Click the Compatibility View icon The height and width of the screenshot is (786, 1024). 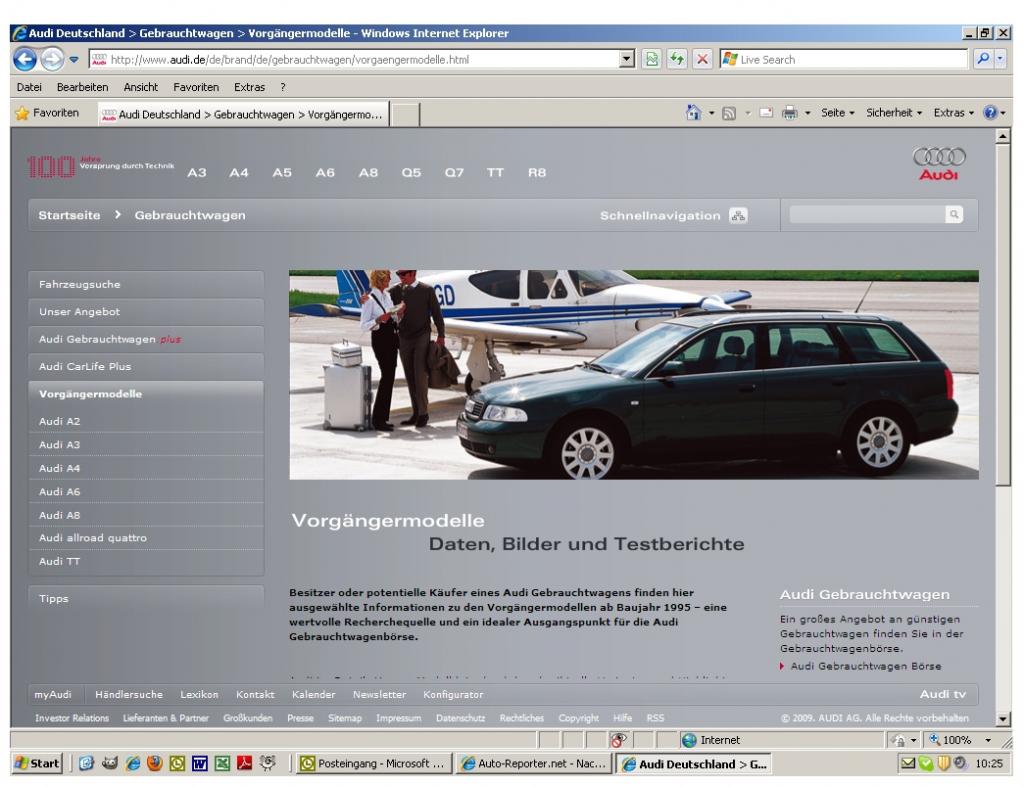tap(652, 59)
